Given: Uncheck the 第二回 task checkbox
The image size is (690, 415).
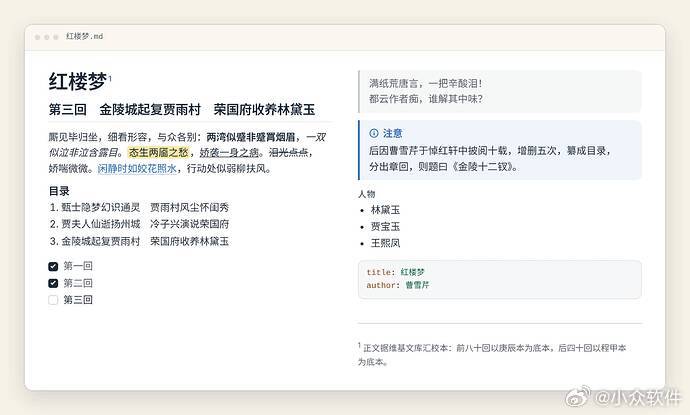Looking at the screenshot, I should [x=53, y=283].
